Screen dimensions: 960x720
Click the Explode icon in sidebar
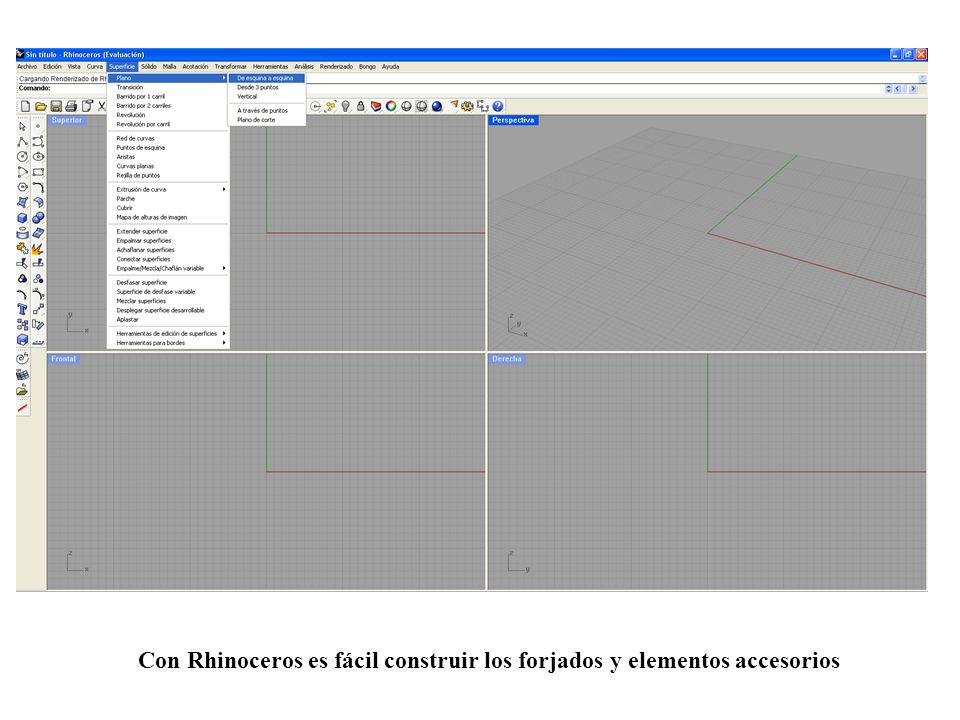pyautogui.click(x=38, y=249)
